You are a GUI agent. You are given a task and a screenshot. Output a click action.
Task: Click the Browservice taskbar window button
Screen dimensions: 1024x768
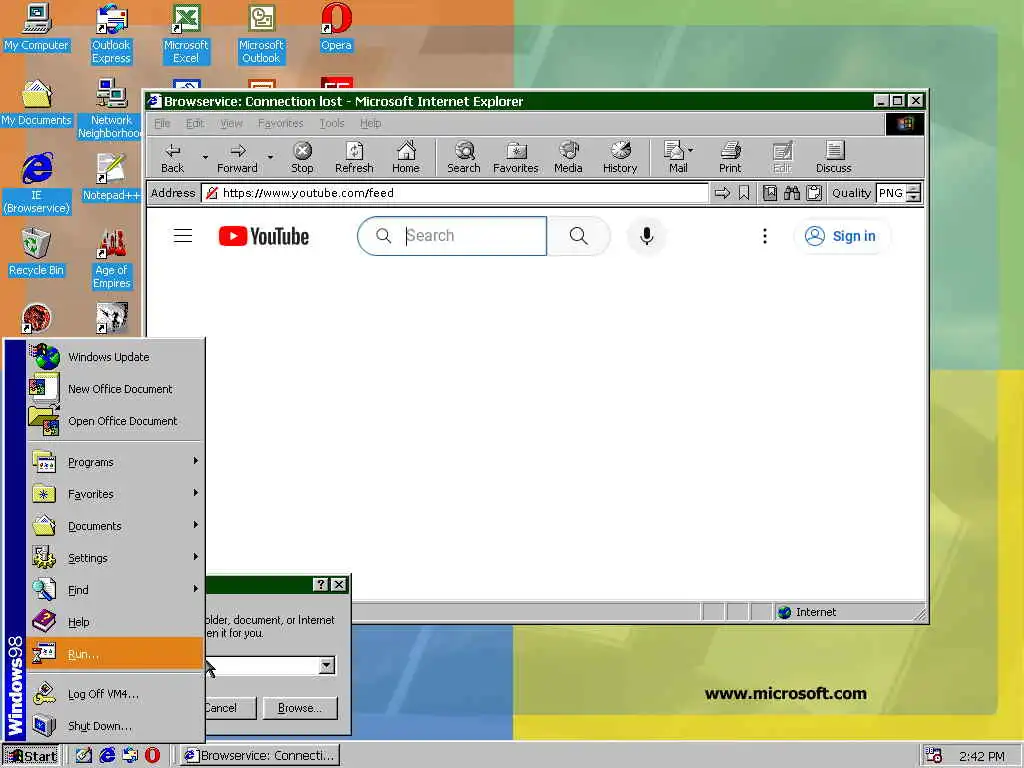pos(260,756)
